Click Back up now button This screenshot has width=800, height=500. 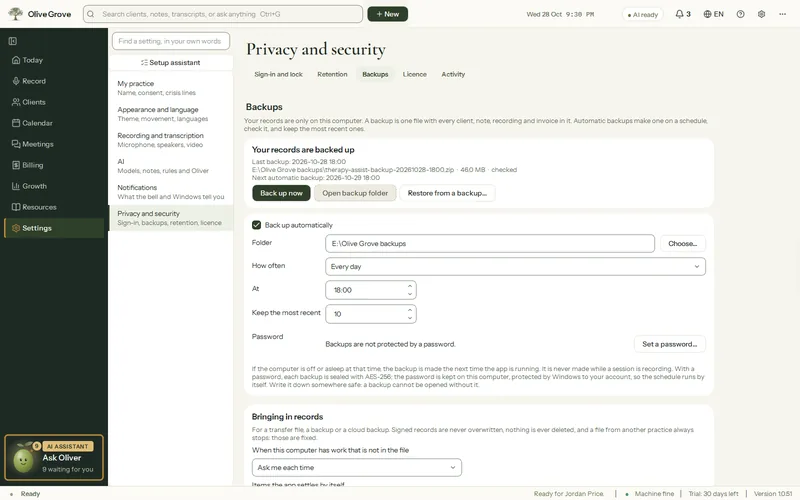(x=281, y=193)
